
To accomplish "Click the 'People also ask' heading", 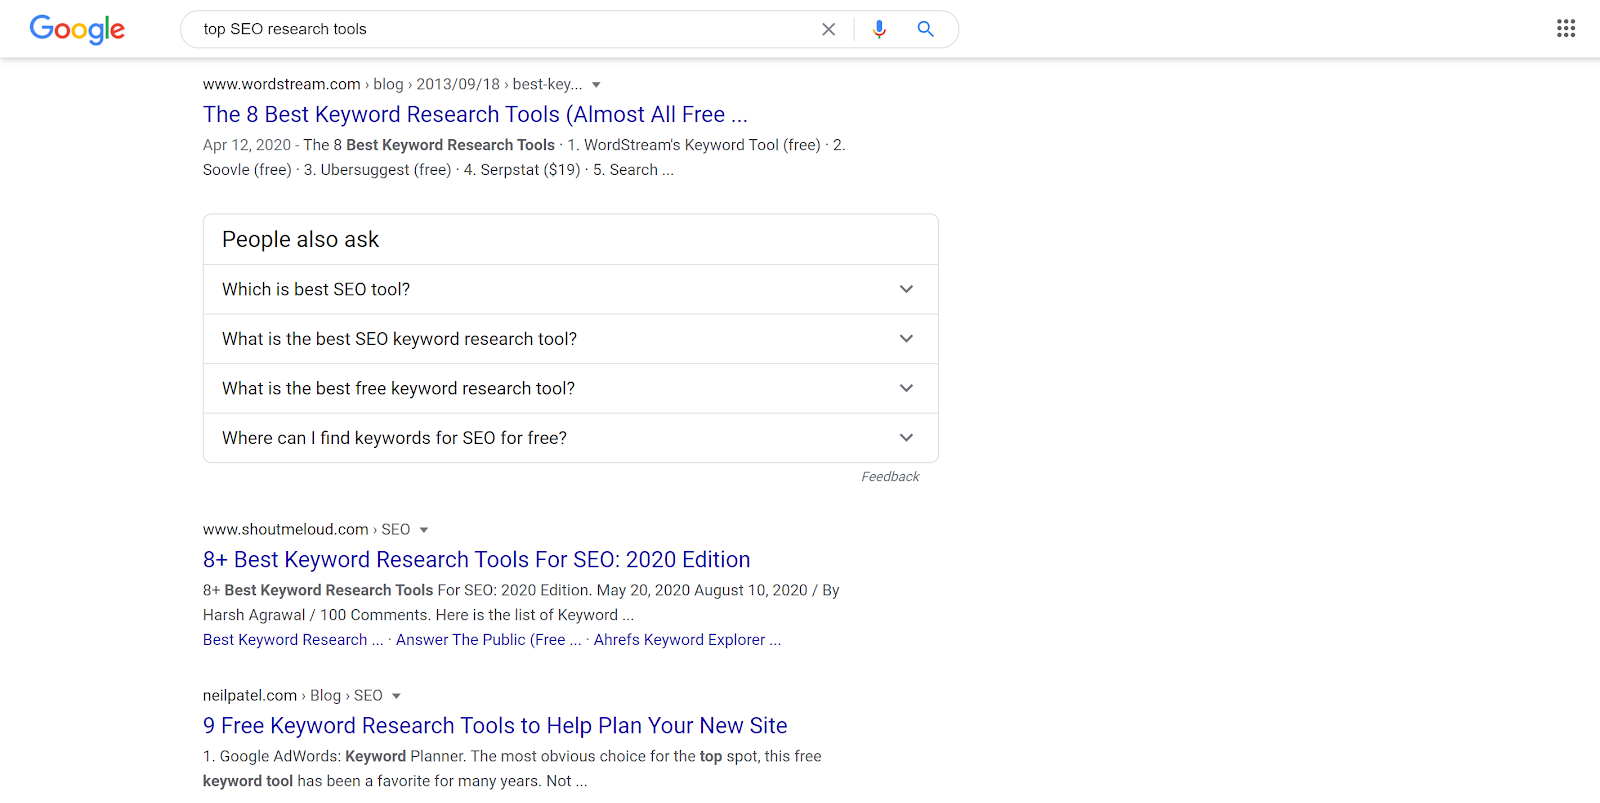I will pos(300,239).
